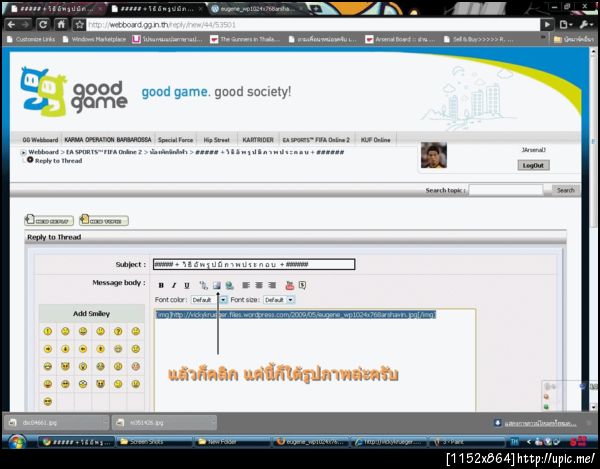The image size is (600, 469).
Task: Align message text center
Action: [x=259, y=285]
